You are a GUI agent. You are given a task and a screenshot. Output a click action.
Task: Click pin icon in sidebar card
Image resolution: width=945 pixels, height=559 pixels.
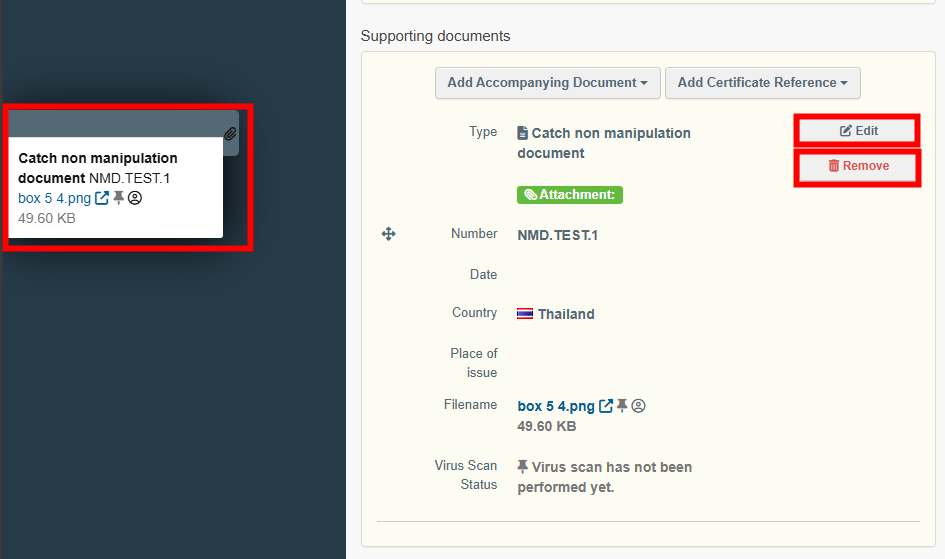point(119,198)
